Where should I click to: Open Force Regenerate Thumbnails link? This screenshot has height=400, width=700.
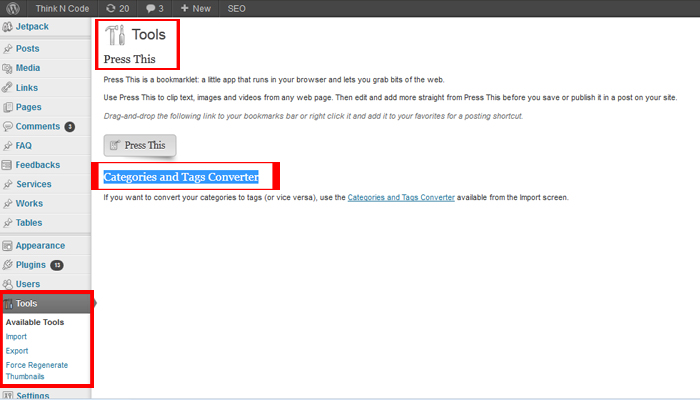pyautogui.click(x=37, y=371)
